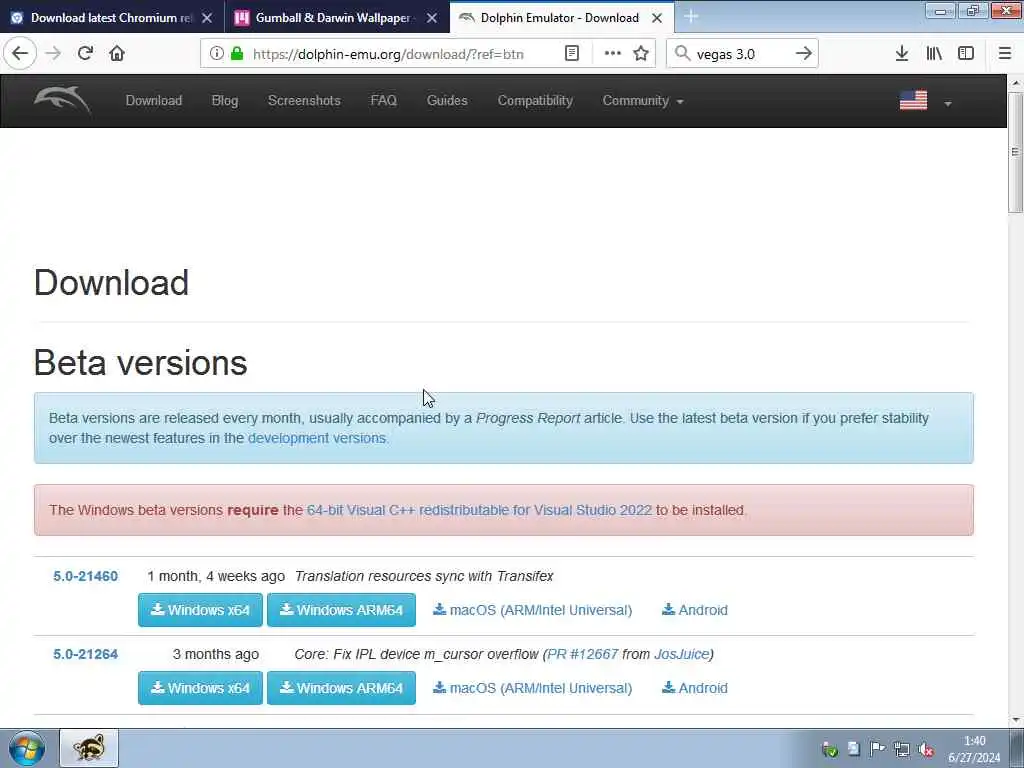Open Compatibility in site navigation
Screen dimensions: 1024x768
(535, 101)
